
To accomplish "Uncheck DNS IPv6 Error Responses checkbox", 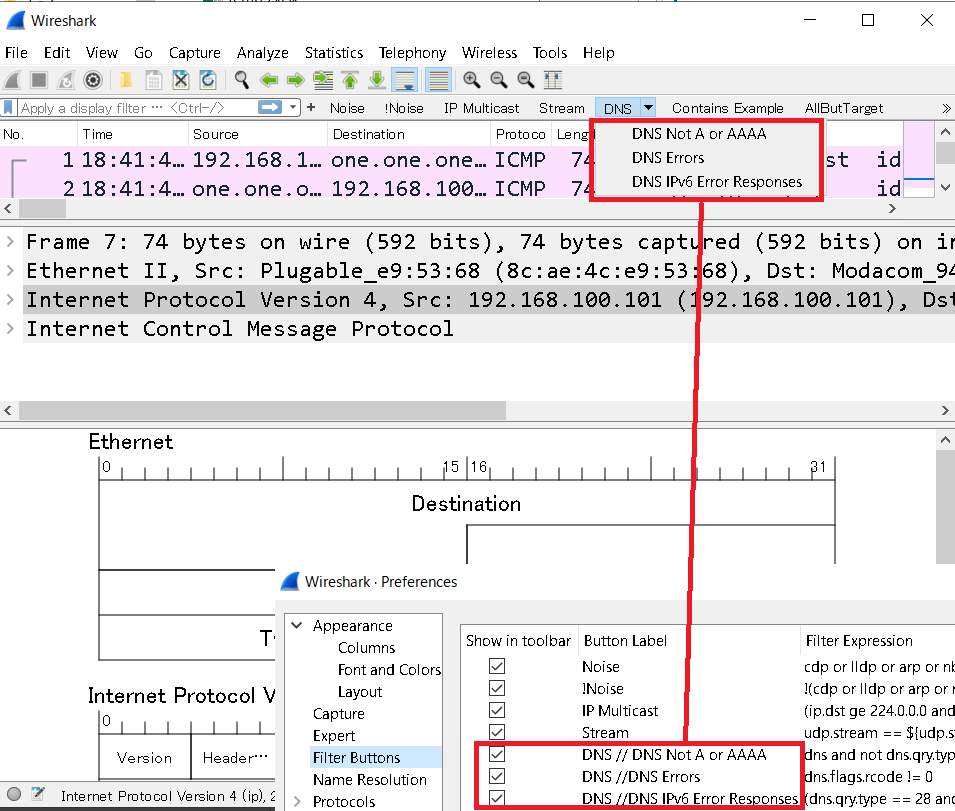I will pyautogui.click(x=497, y=798).
